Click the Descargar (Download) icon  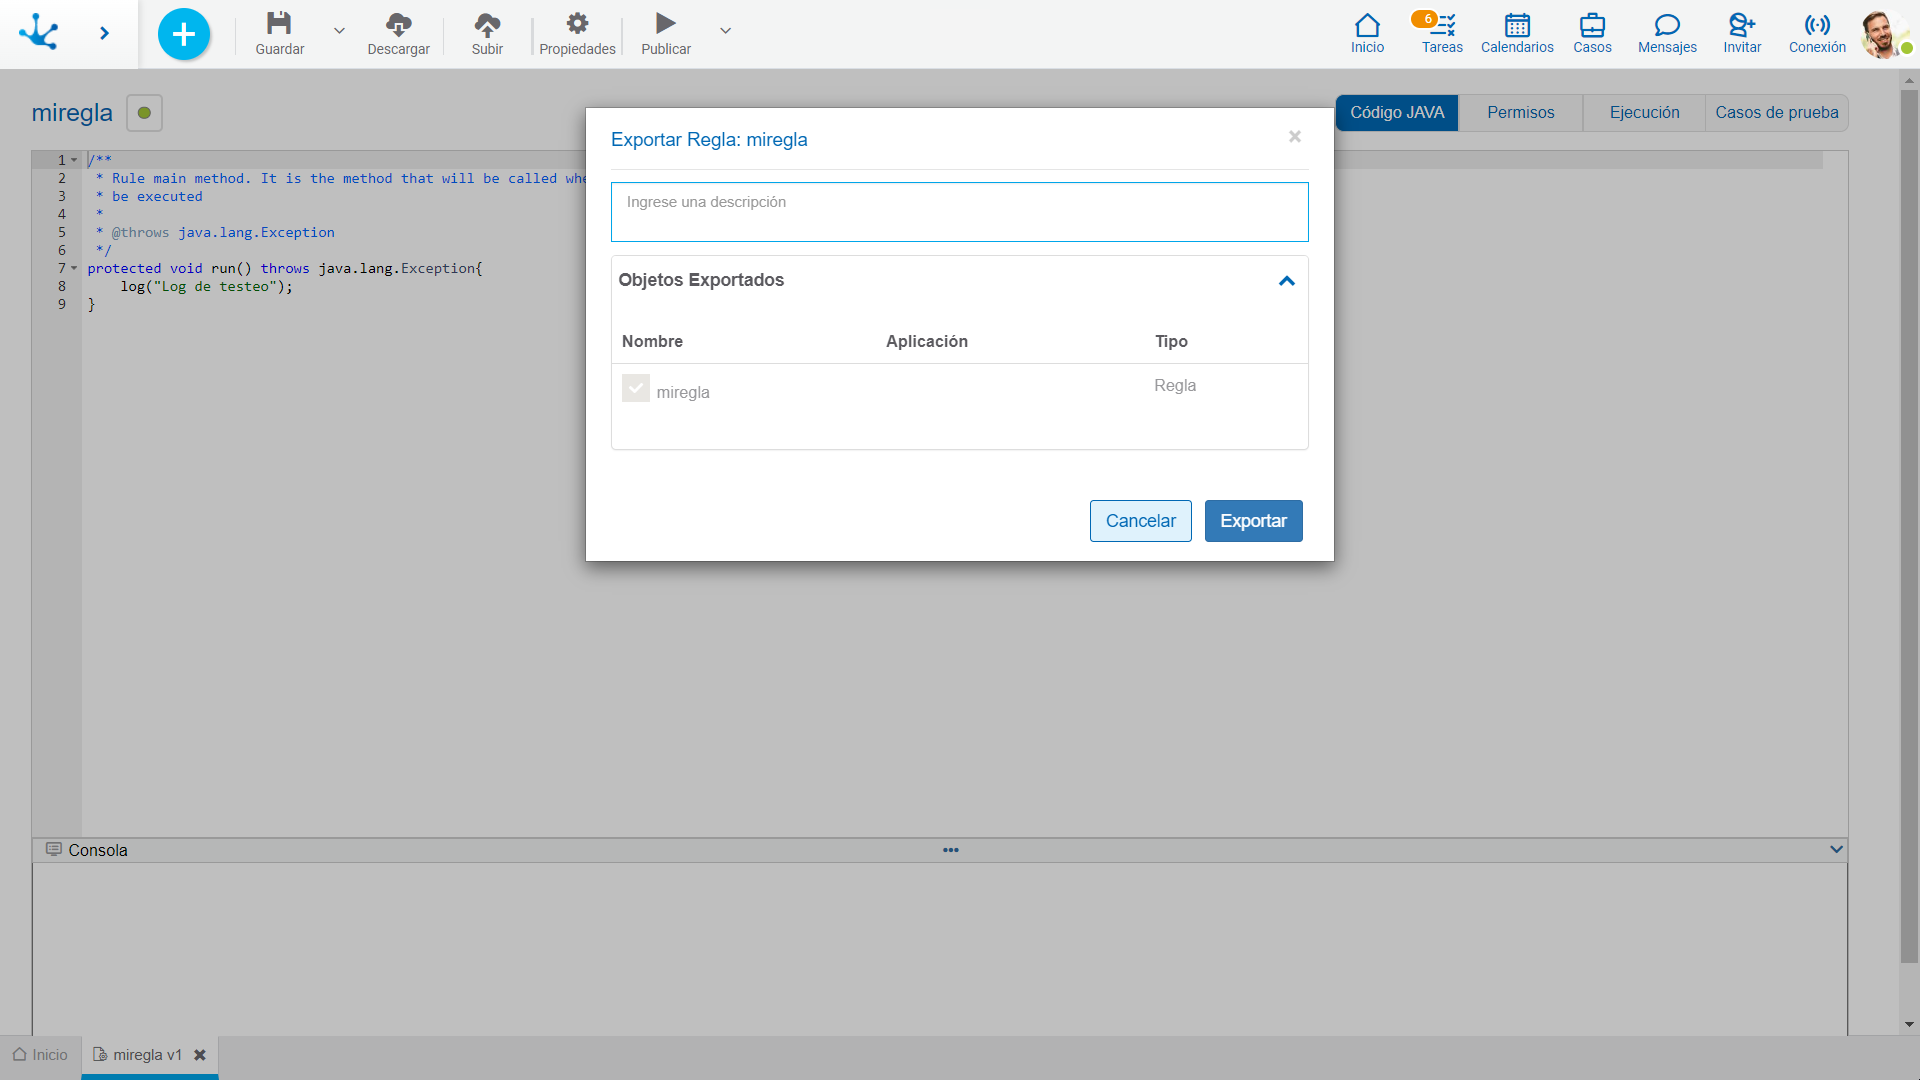tap(398, 24)
